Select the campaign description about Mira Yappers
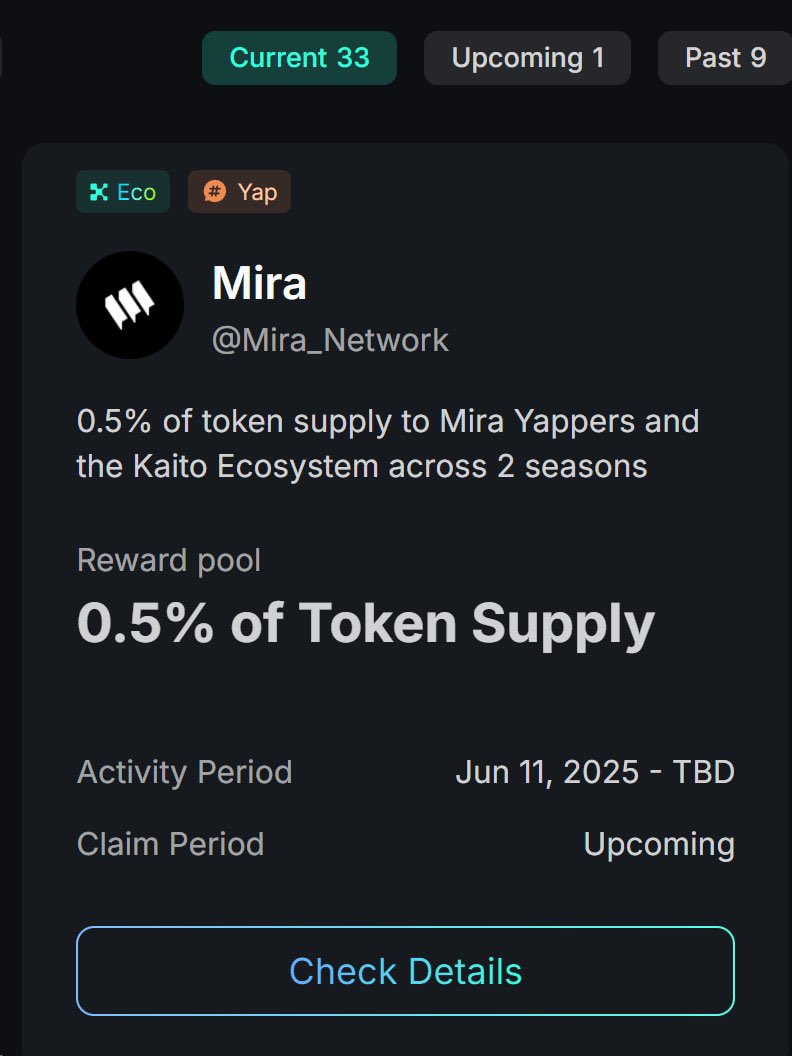The height and width of the screenshot is (1056, 792). pos(388,444)
